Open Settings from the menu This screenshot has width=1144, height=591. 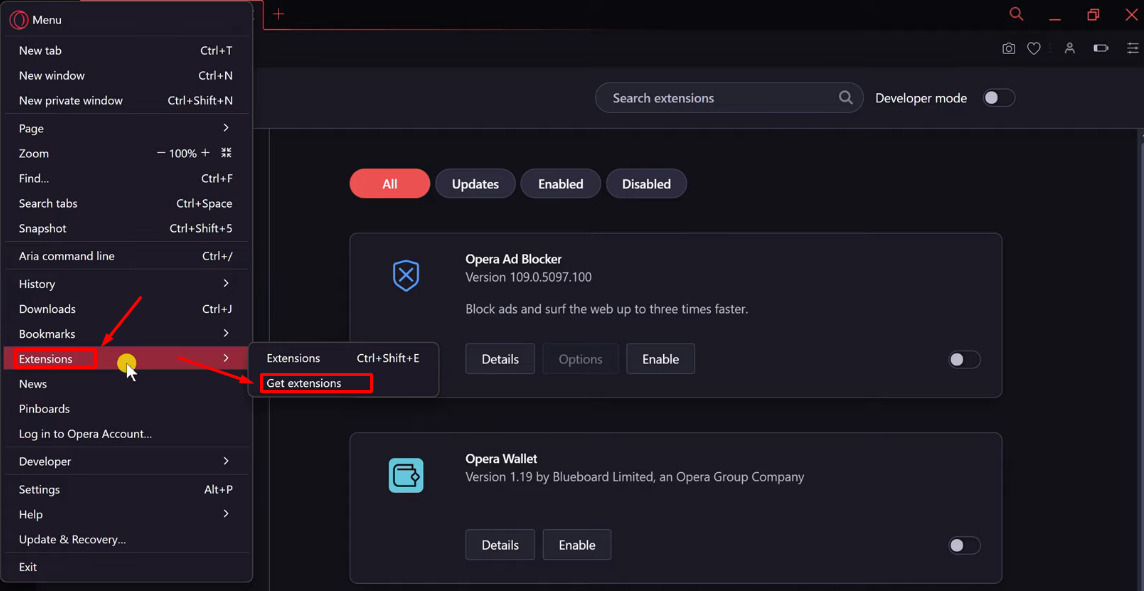coord(127,490)
